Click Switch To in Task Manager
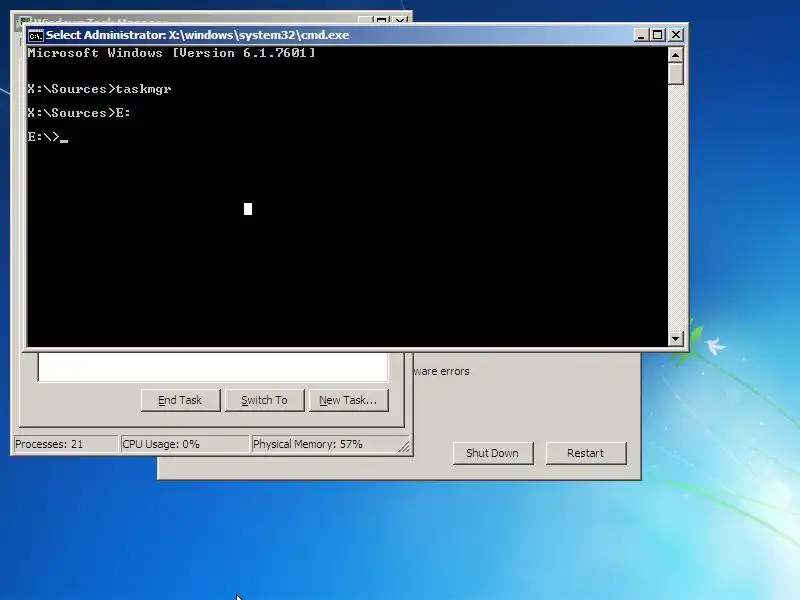The width and height of the screenshot is (800, 600). [264, 401]
